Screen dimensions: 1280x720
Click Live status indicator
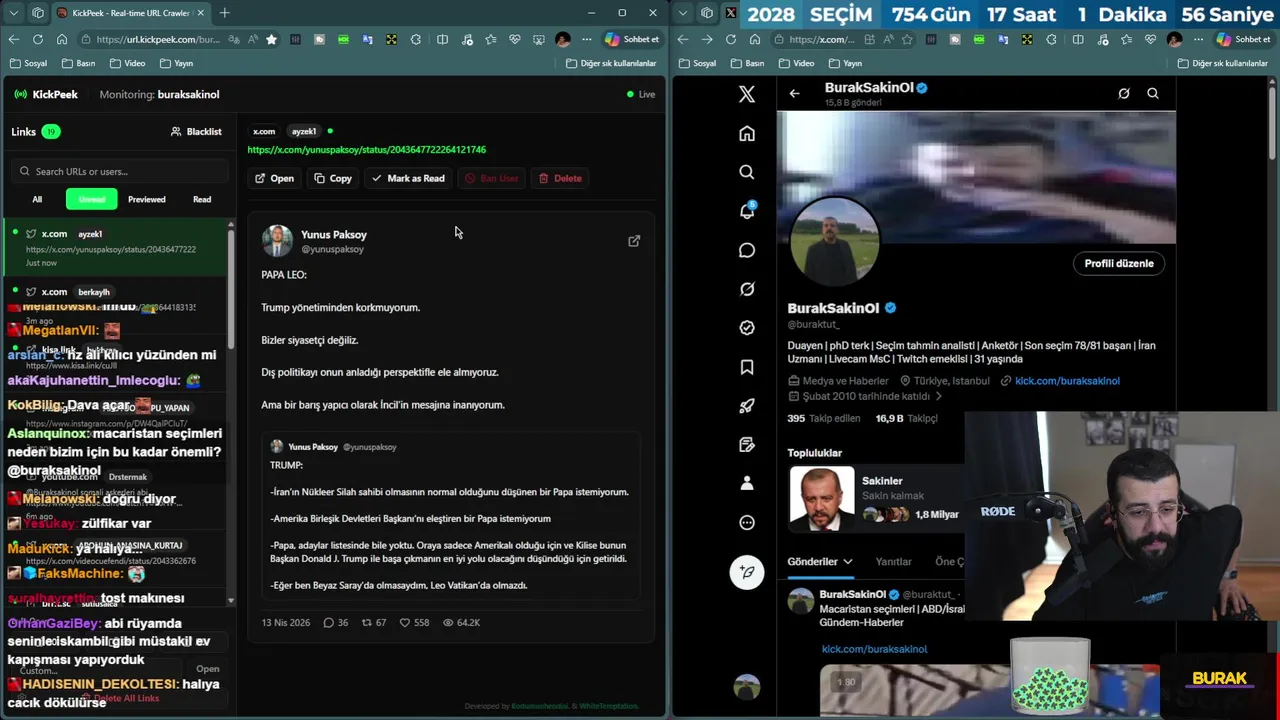(641, 94)
